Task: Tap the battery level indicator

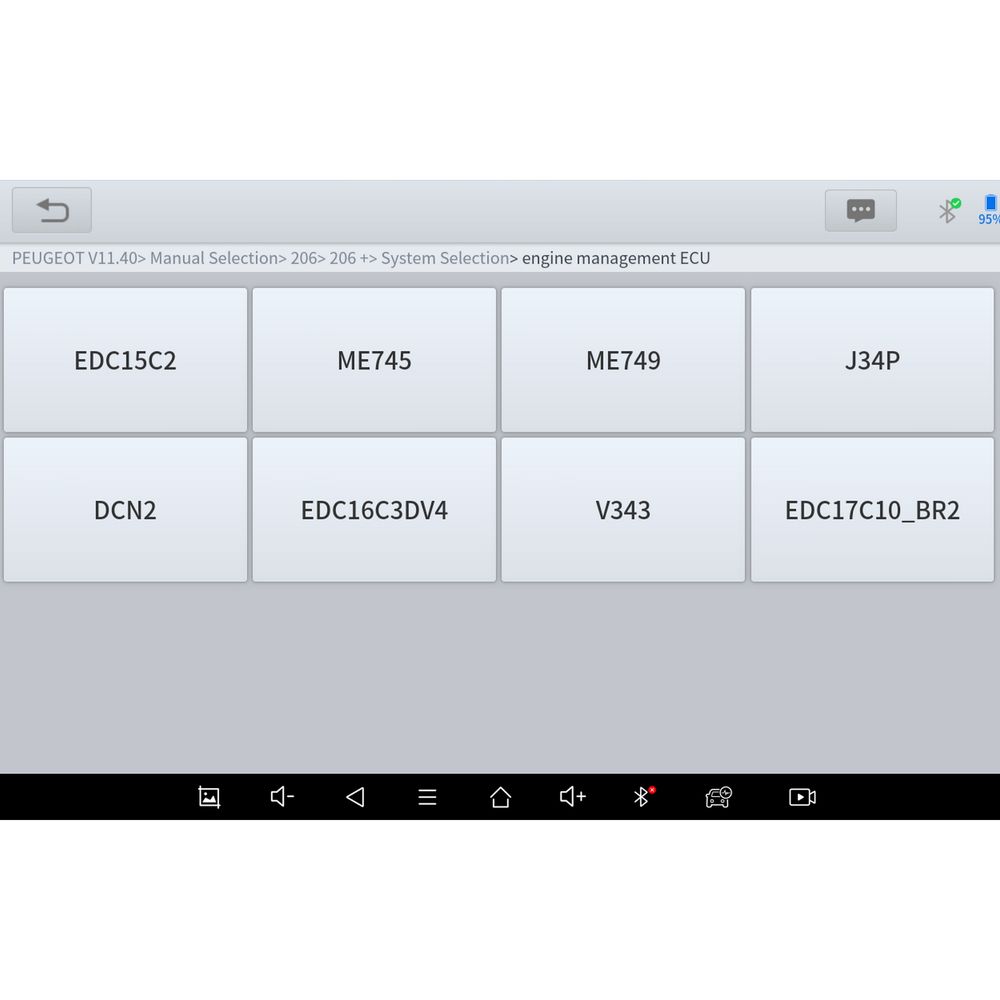Action: tap(989, 210)
